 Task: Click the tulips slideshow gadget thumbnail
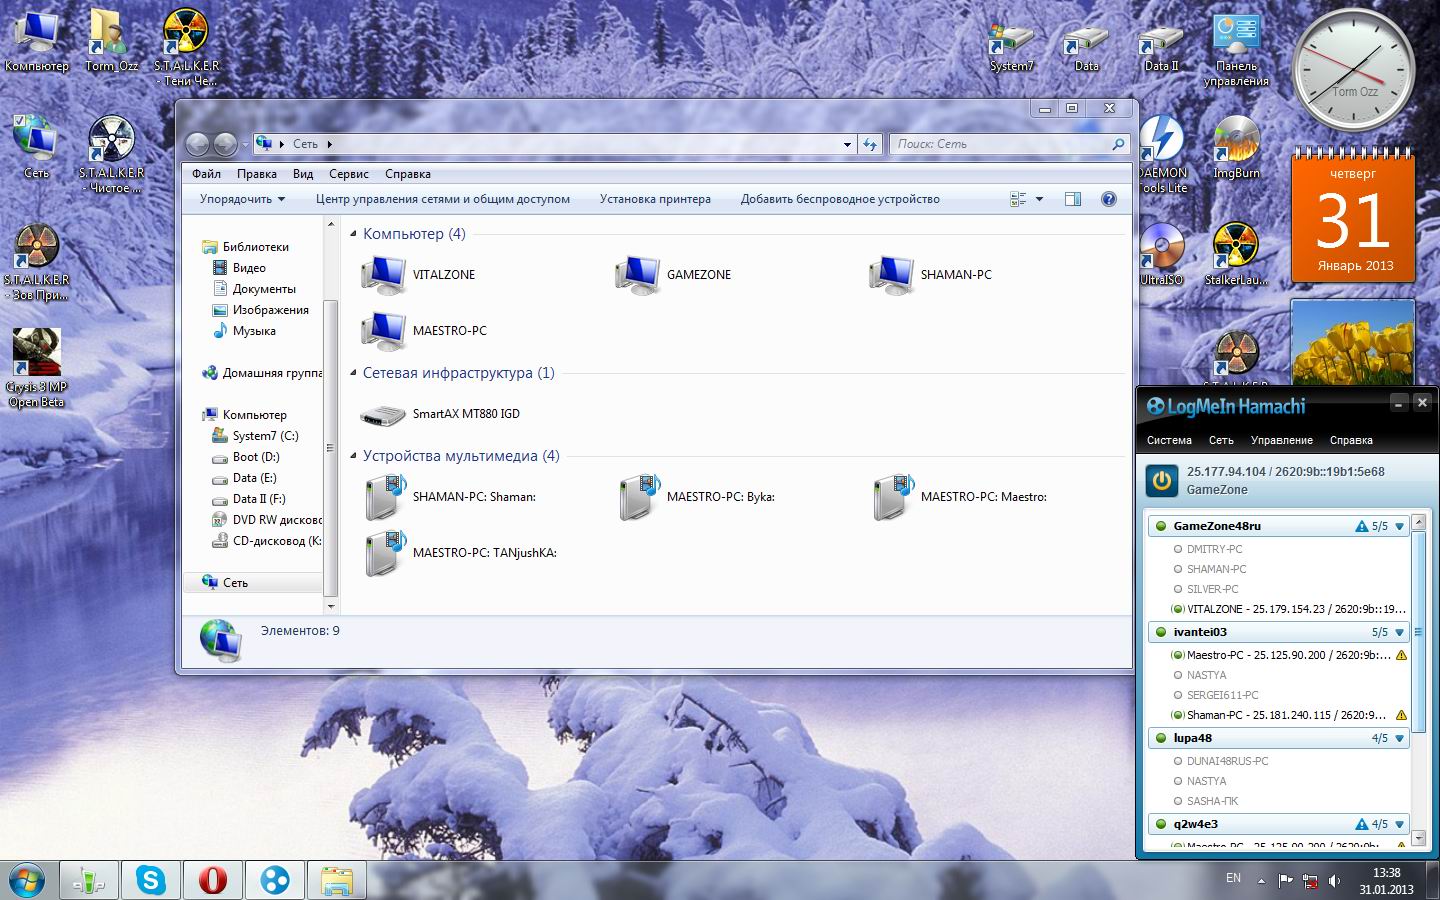click(1353, 342)
